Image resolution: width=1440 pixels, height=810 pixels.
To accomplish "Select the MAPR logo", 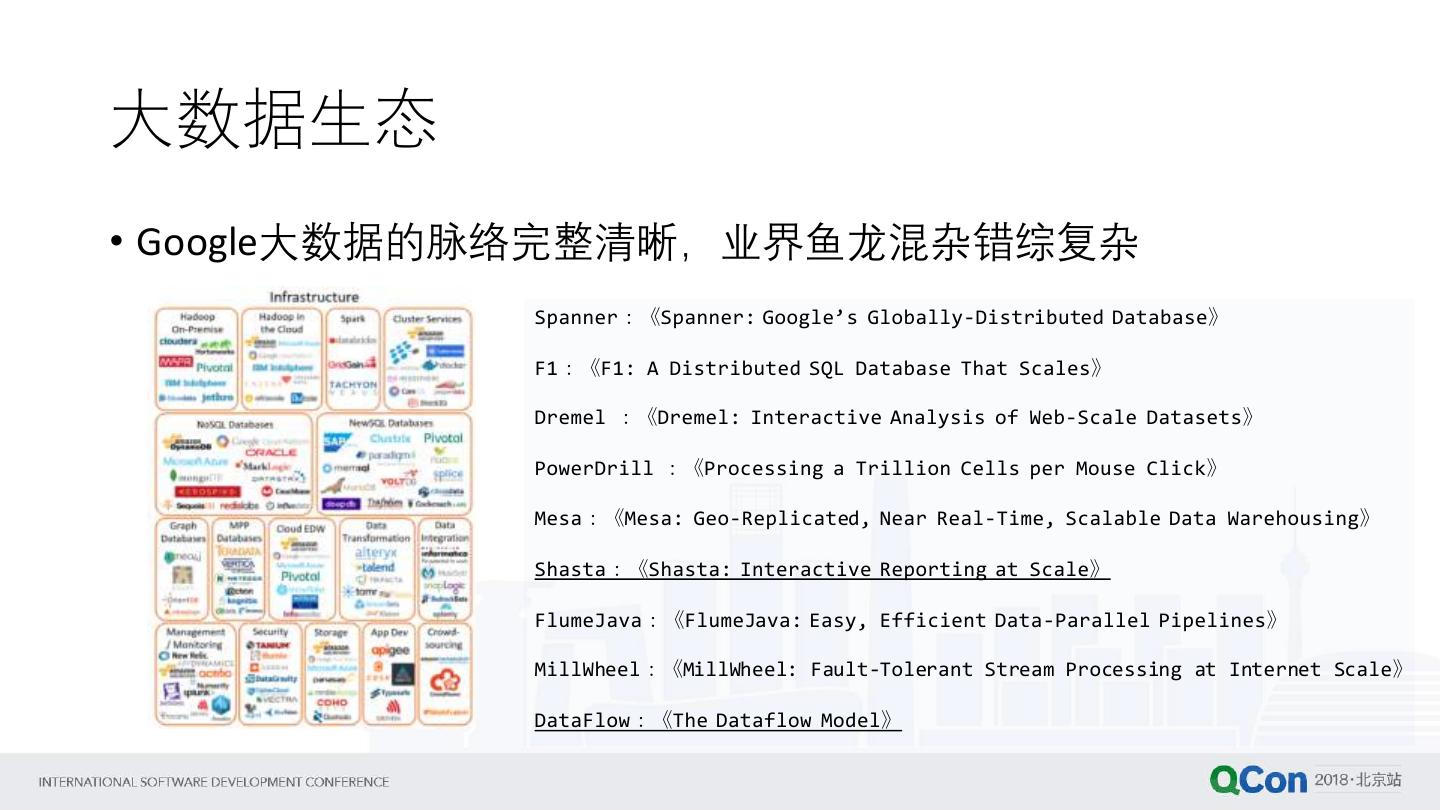I will click(x=176, y=361).
